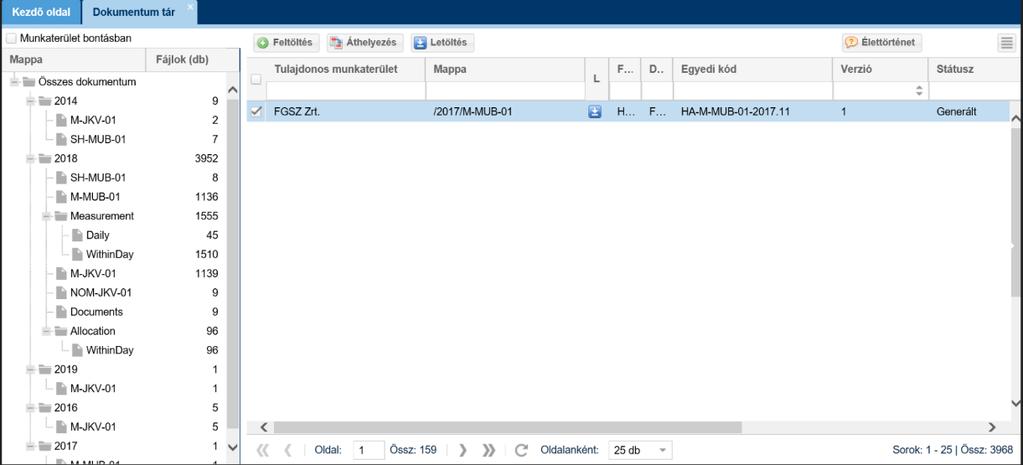Screen dimensions: 1023x465
Task: Collapse the Measurement folder
Action: (x=46, y=216)
